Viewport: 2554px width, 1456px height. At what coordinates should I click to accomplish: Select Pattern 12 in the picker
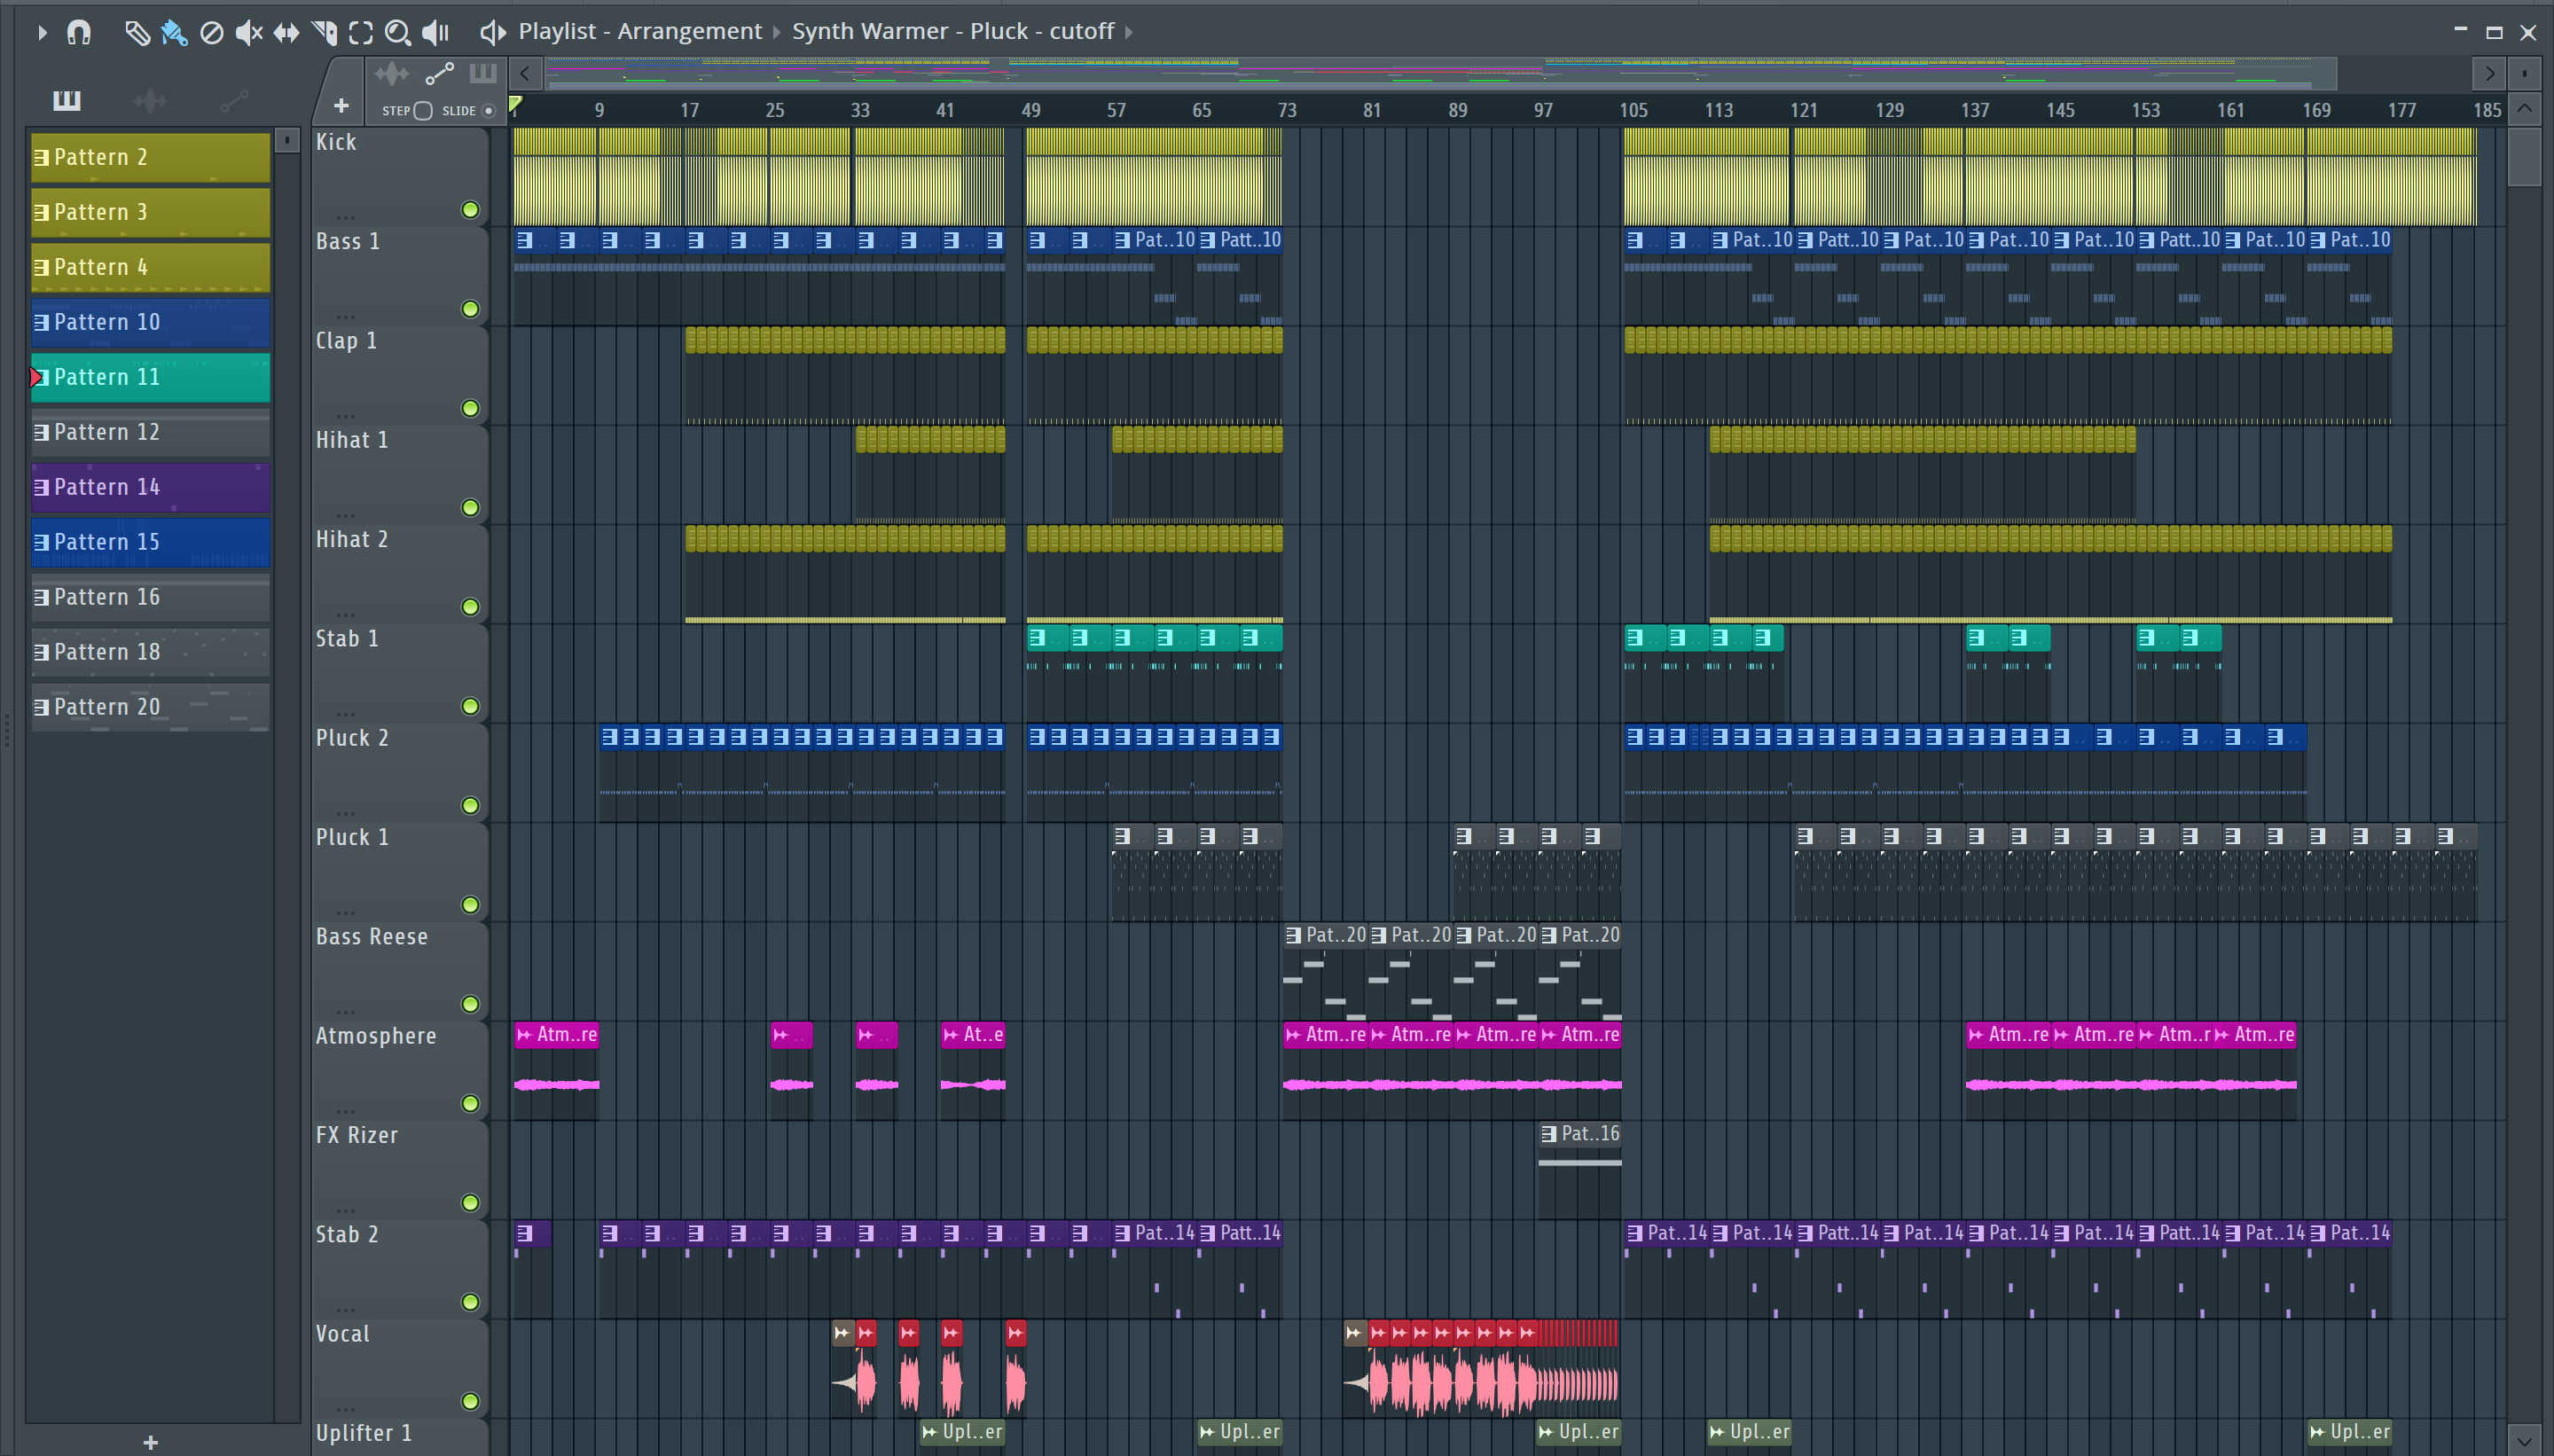[x=151, y=432]
